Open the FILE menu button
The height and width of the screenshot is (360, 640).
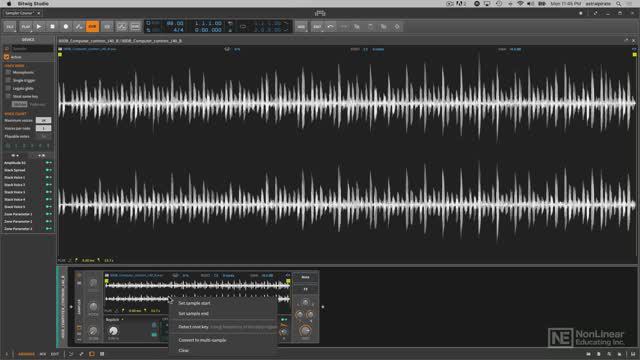(10, 27)
